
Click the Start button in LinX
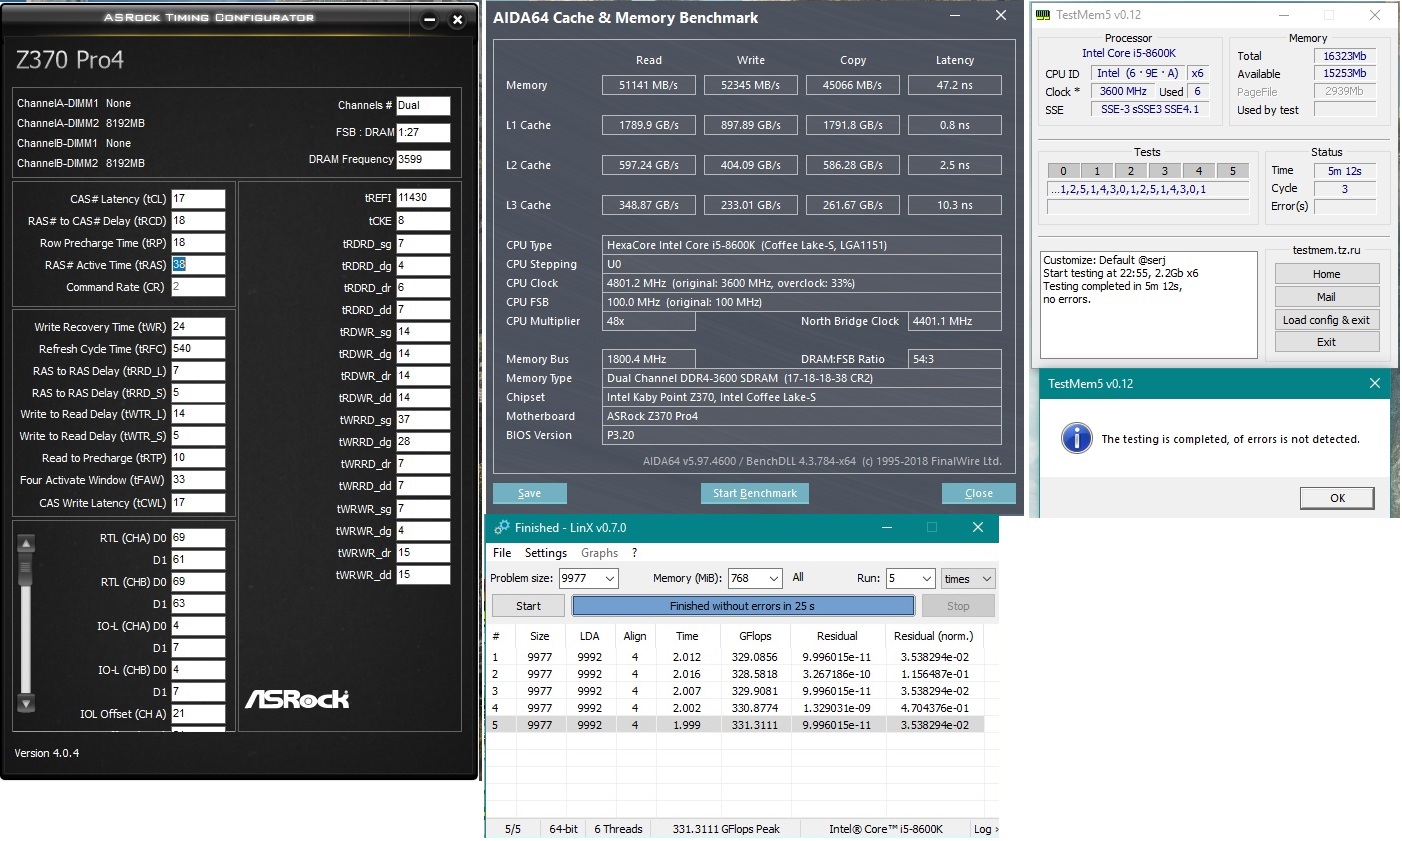[528, 606]
